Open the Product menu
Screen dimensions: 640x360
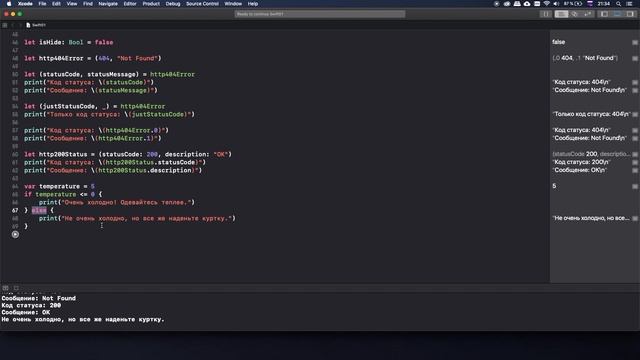[151, 4]
